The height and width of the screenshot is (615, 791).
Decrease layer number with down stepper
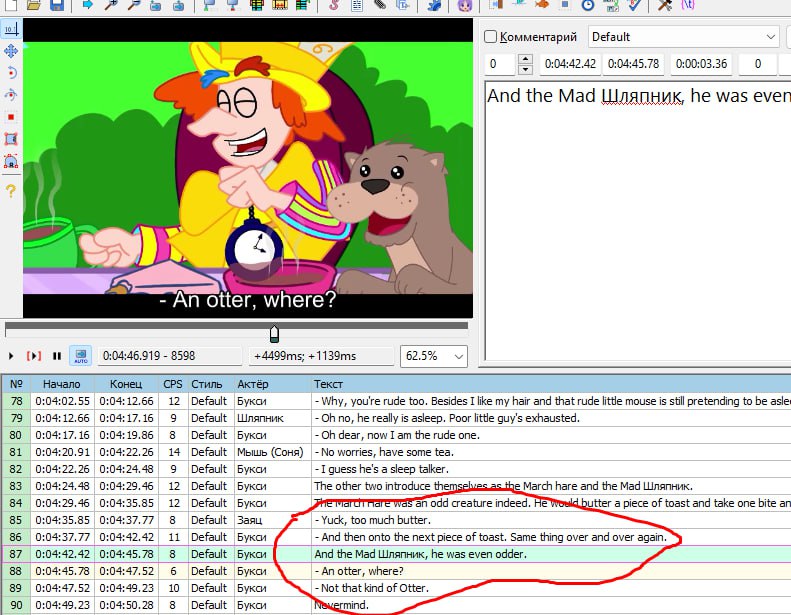point(525,70)
